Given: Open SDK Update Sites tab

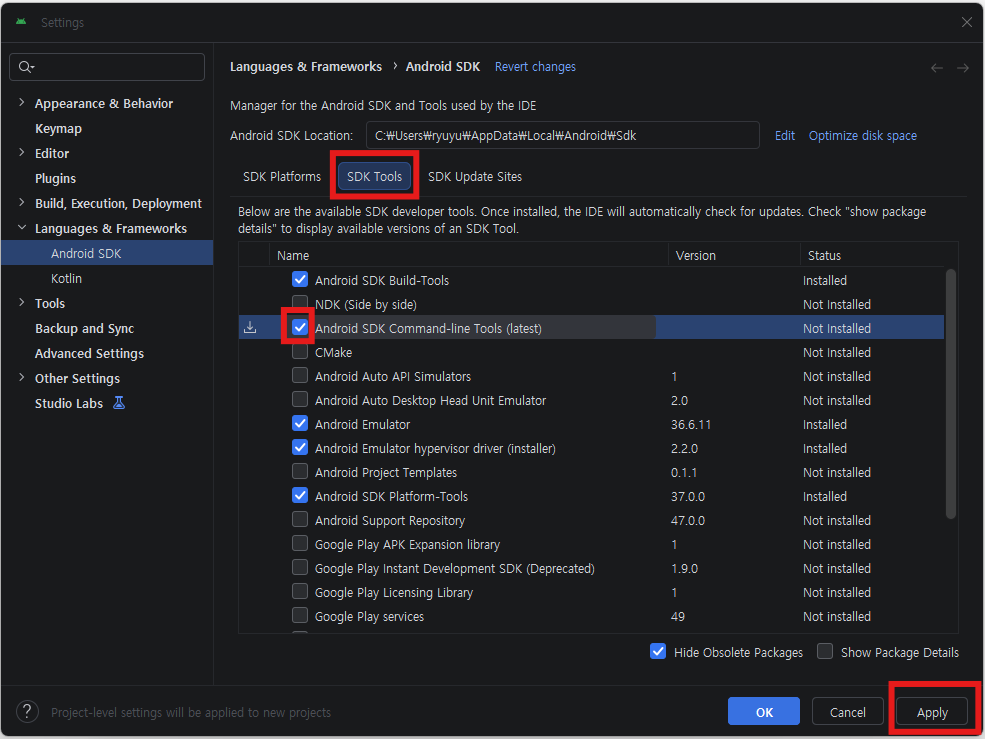Looking at the screenshot, I should [475, 177].
